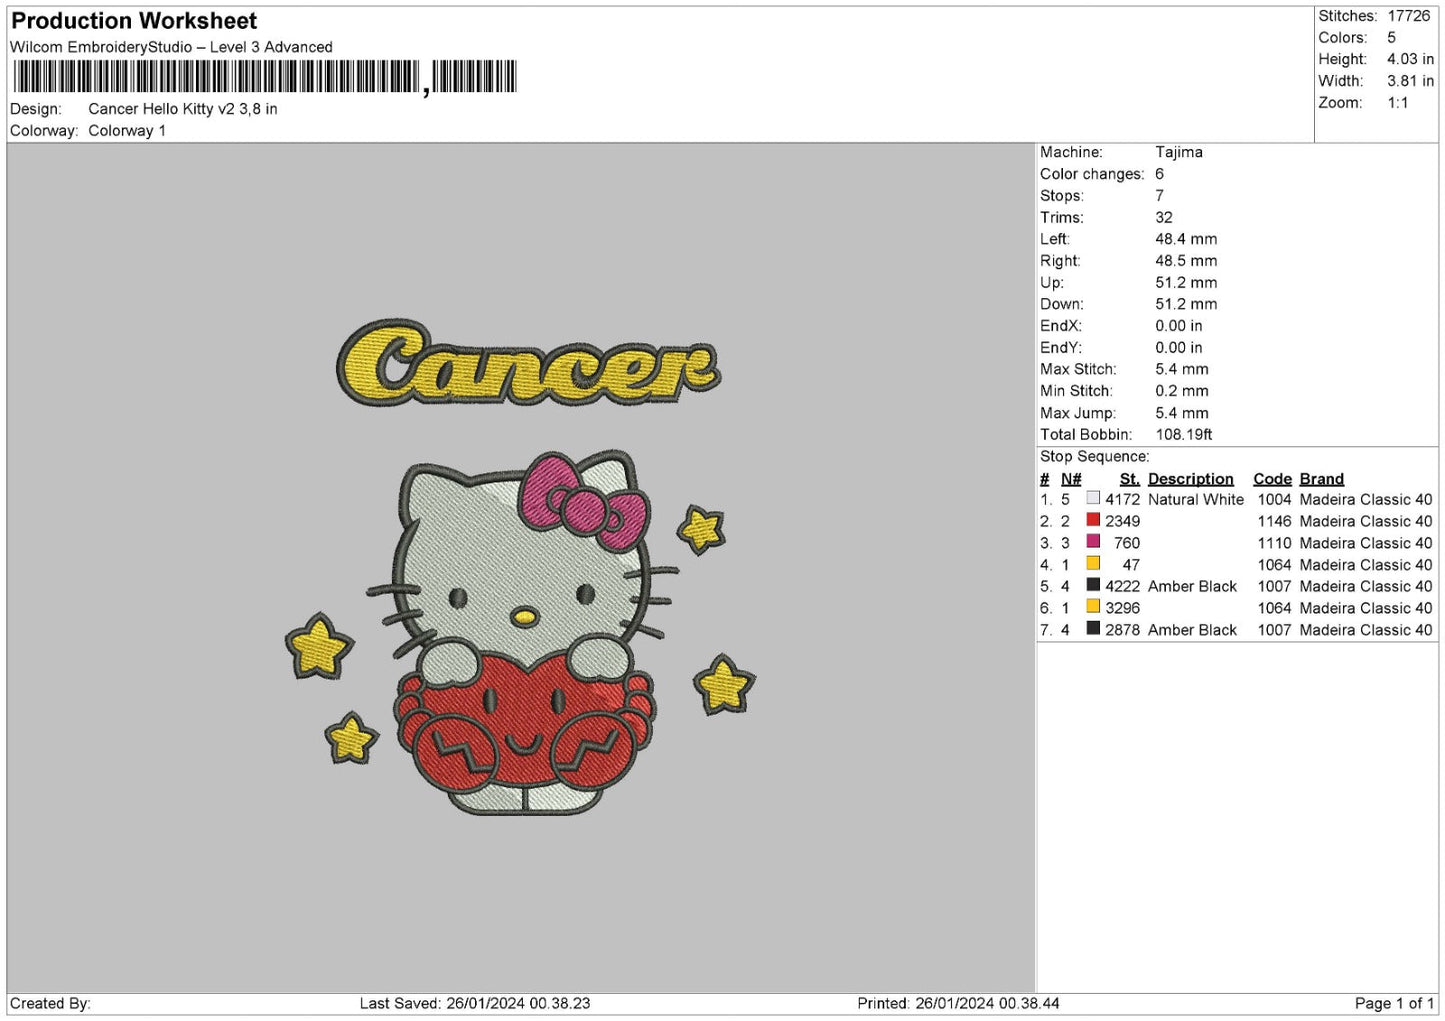Click the Colorway 1 value
Viewport: 1445px width, 1021px height.
[x=127, y=131]
